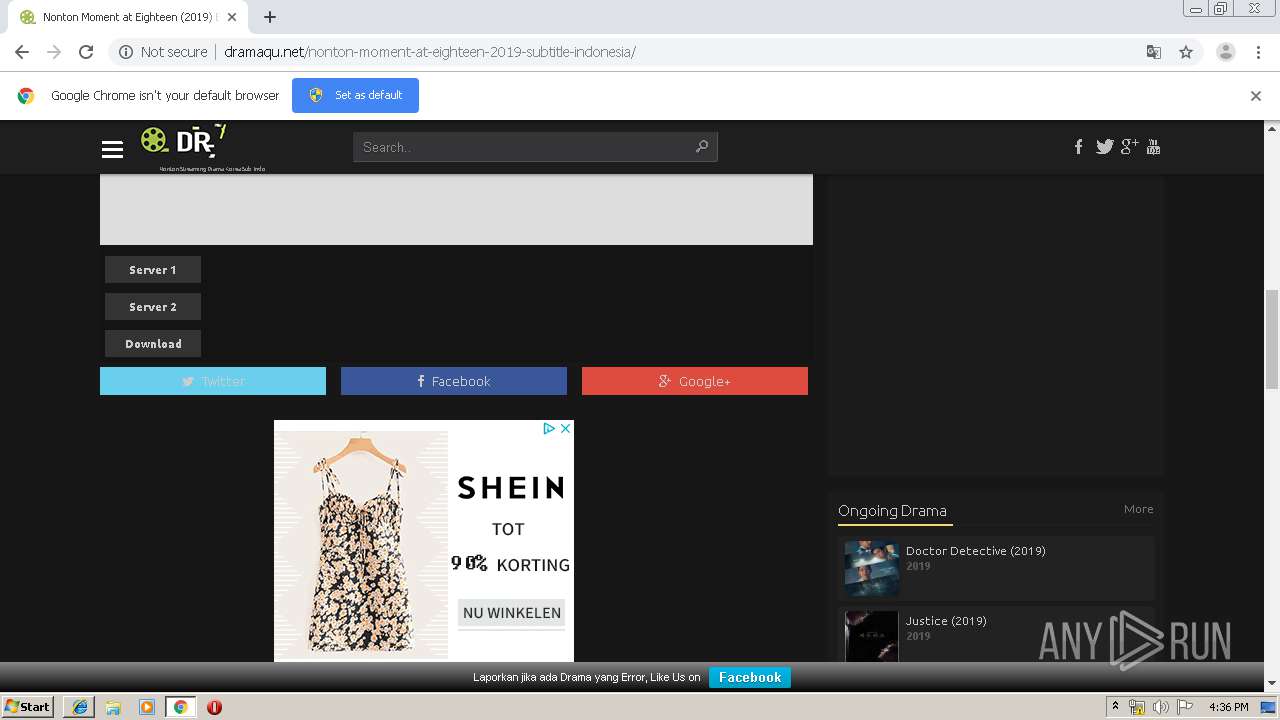Click the scrollbar down arrow
Image resolution: width=1280 pixels, height=720 pixels.
pyautogui.click(x=1272, y=683)
